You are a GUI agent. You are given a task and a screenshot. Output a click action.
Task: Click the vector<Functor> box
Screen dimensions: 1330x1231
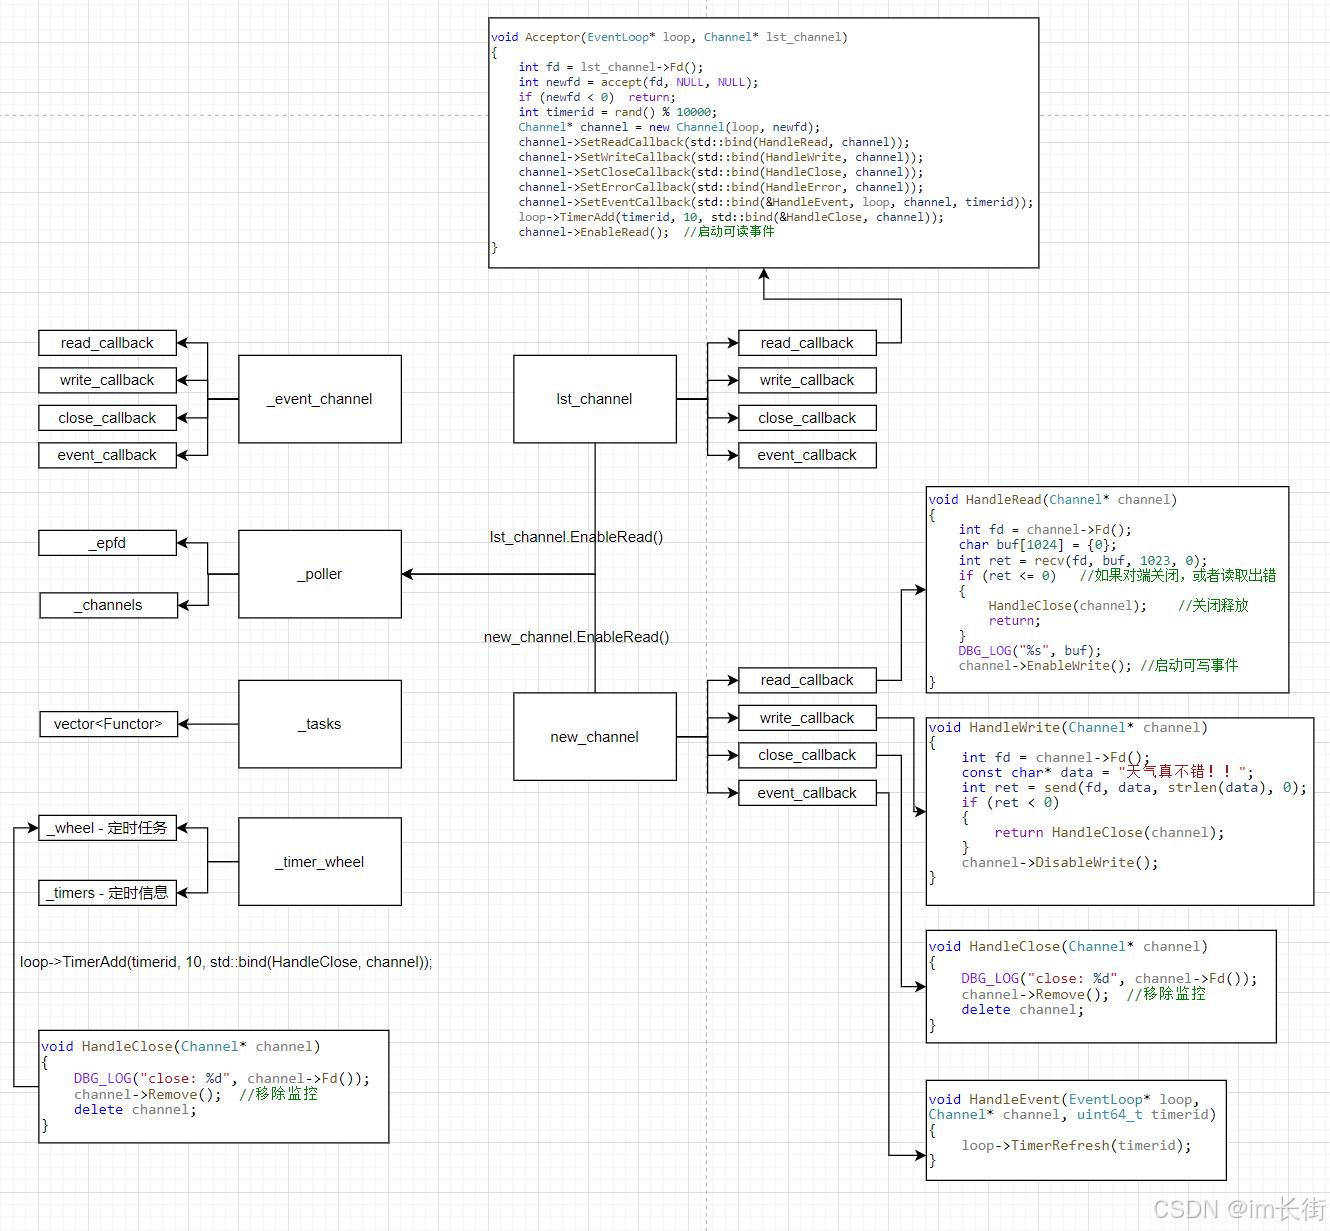tap(108, 724)
